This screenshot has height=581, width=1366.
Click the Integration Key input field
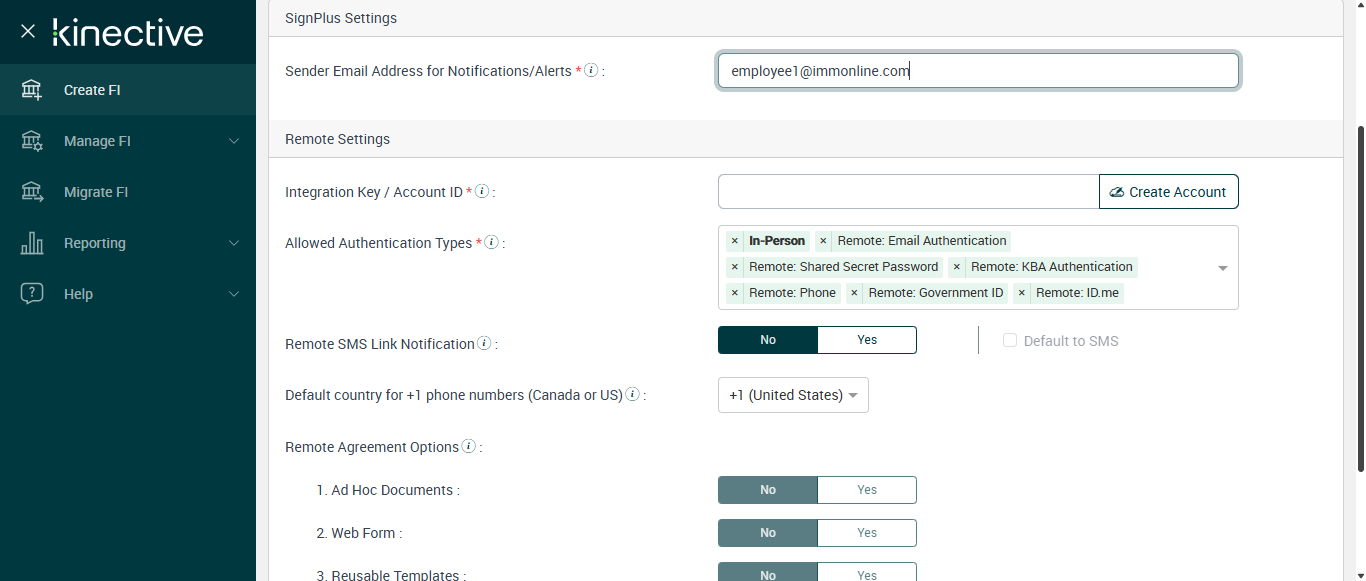908,192
